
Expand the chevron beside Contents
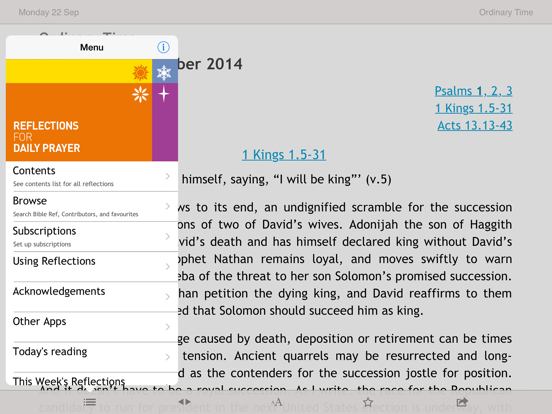168,176
